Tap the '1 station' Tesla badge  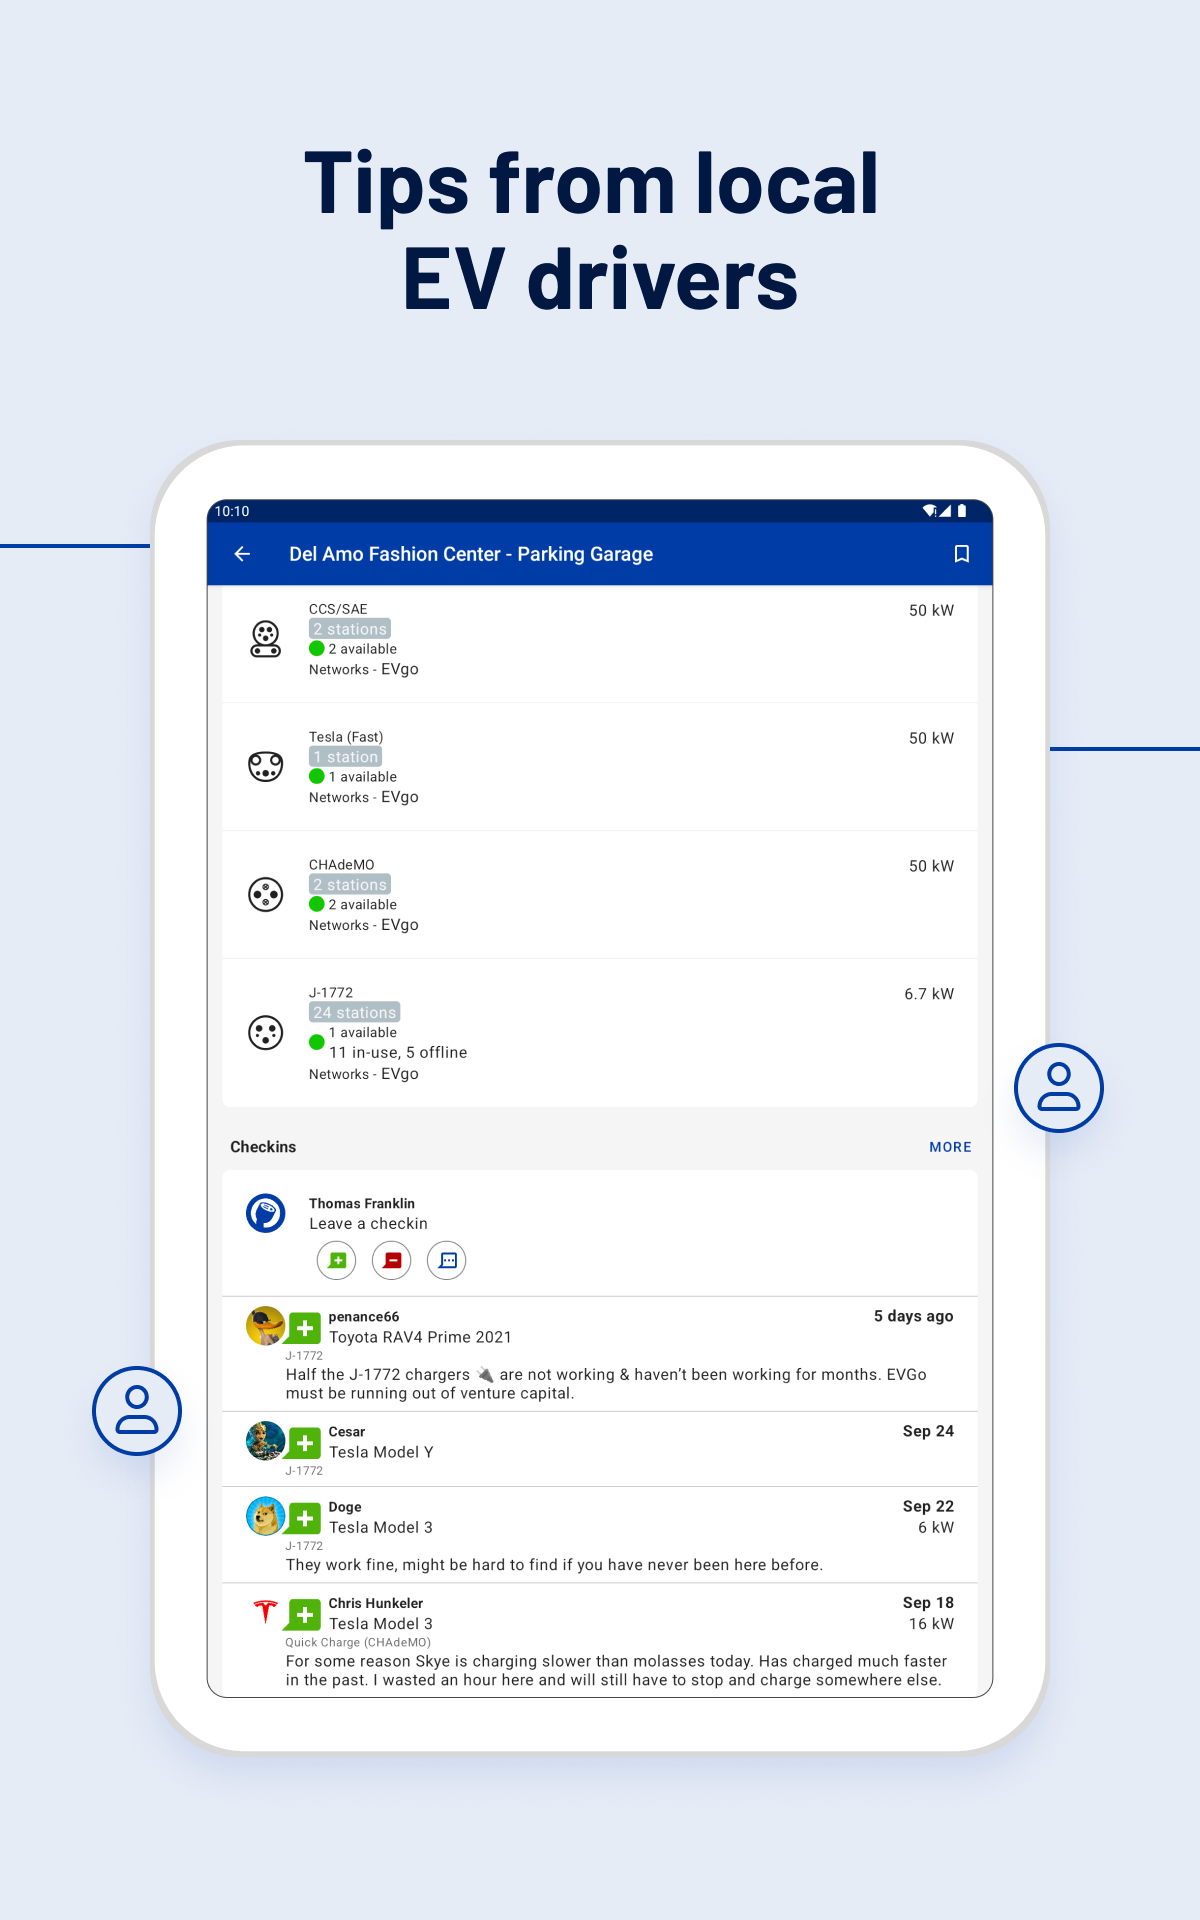click(x=345, y=757)
